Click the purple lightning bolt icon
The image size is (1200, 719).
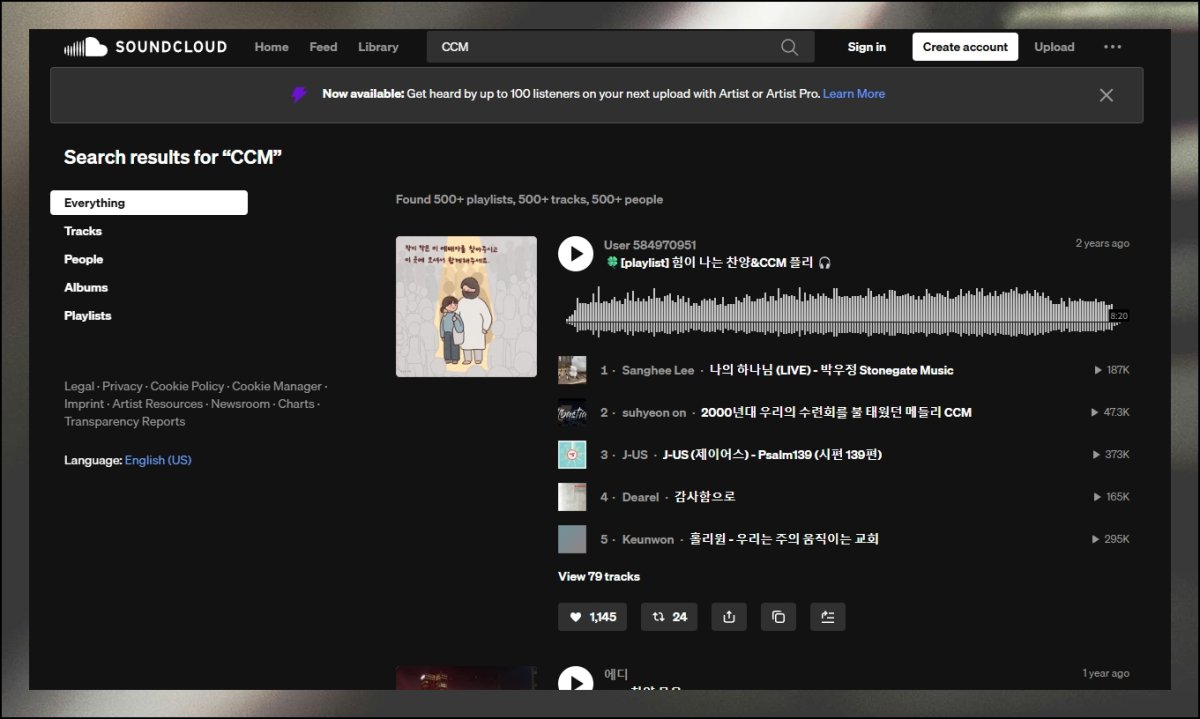[x=299, y=94]
